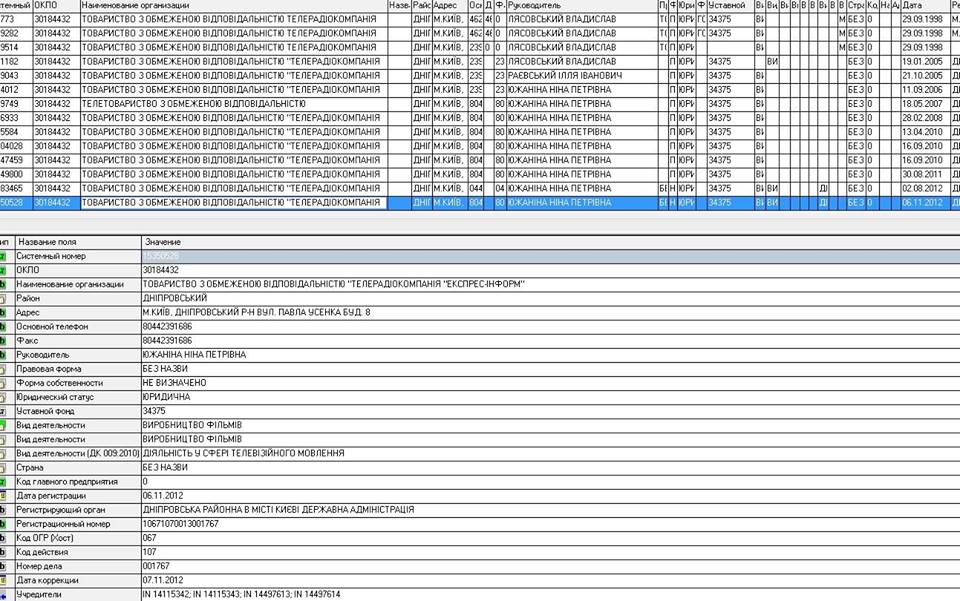This screenshot has width=960, height=601.
Task: Click the Вид деятельности (ДК 009:2010) label
Action: point(78,453)
